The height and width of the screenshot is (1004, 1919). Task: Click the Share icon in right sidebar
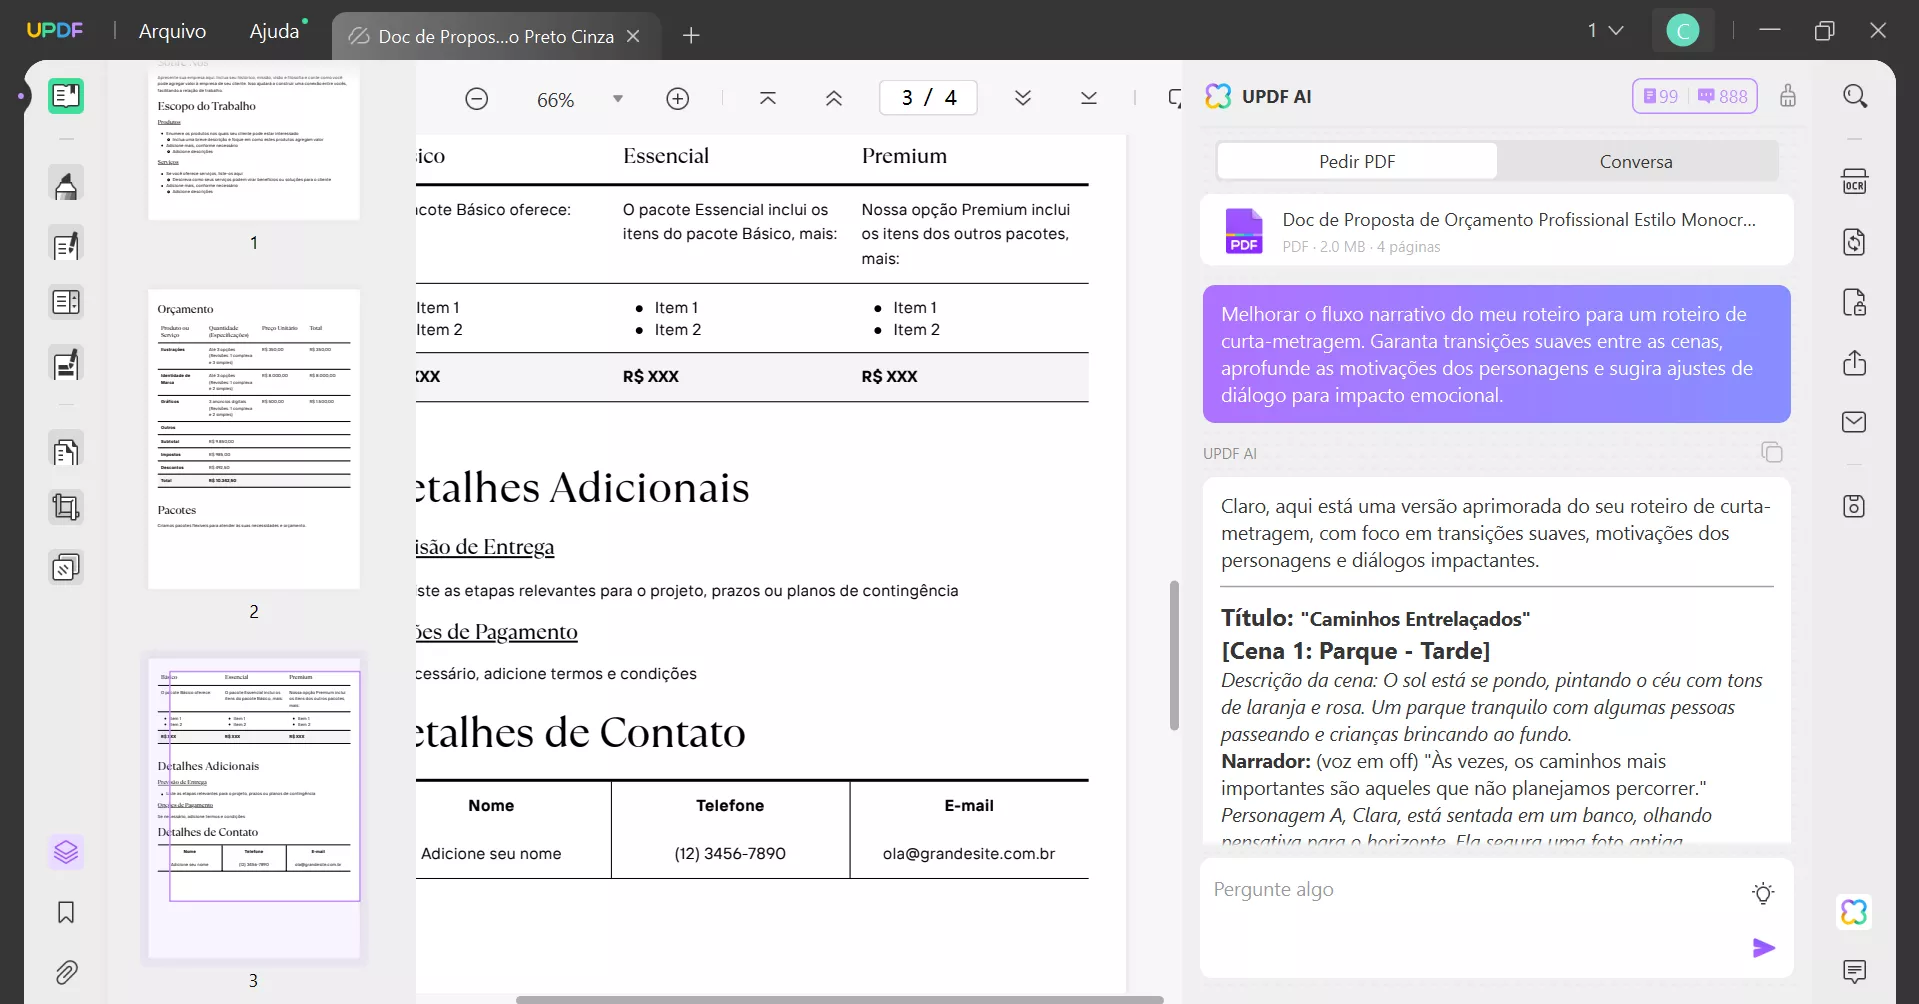point(1855,362)
